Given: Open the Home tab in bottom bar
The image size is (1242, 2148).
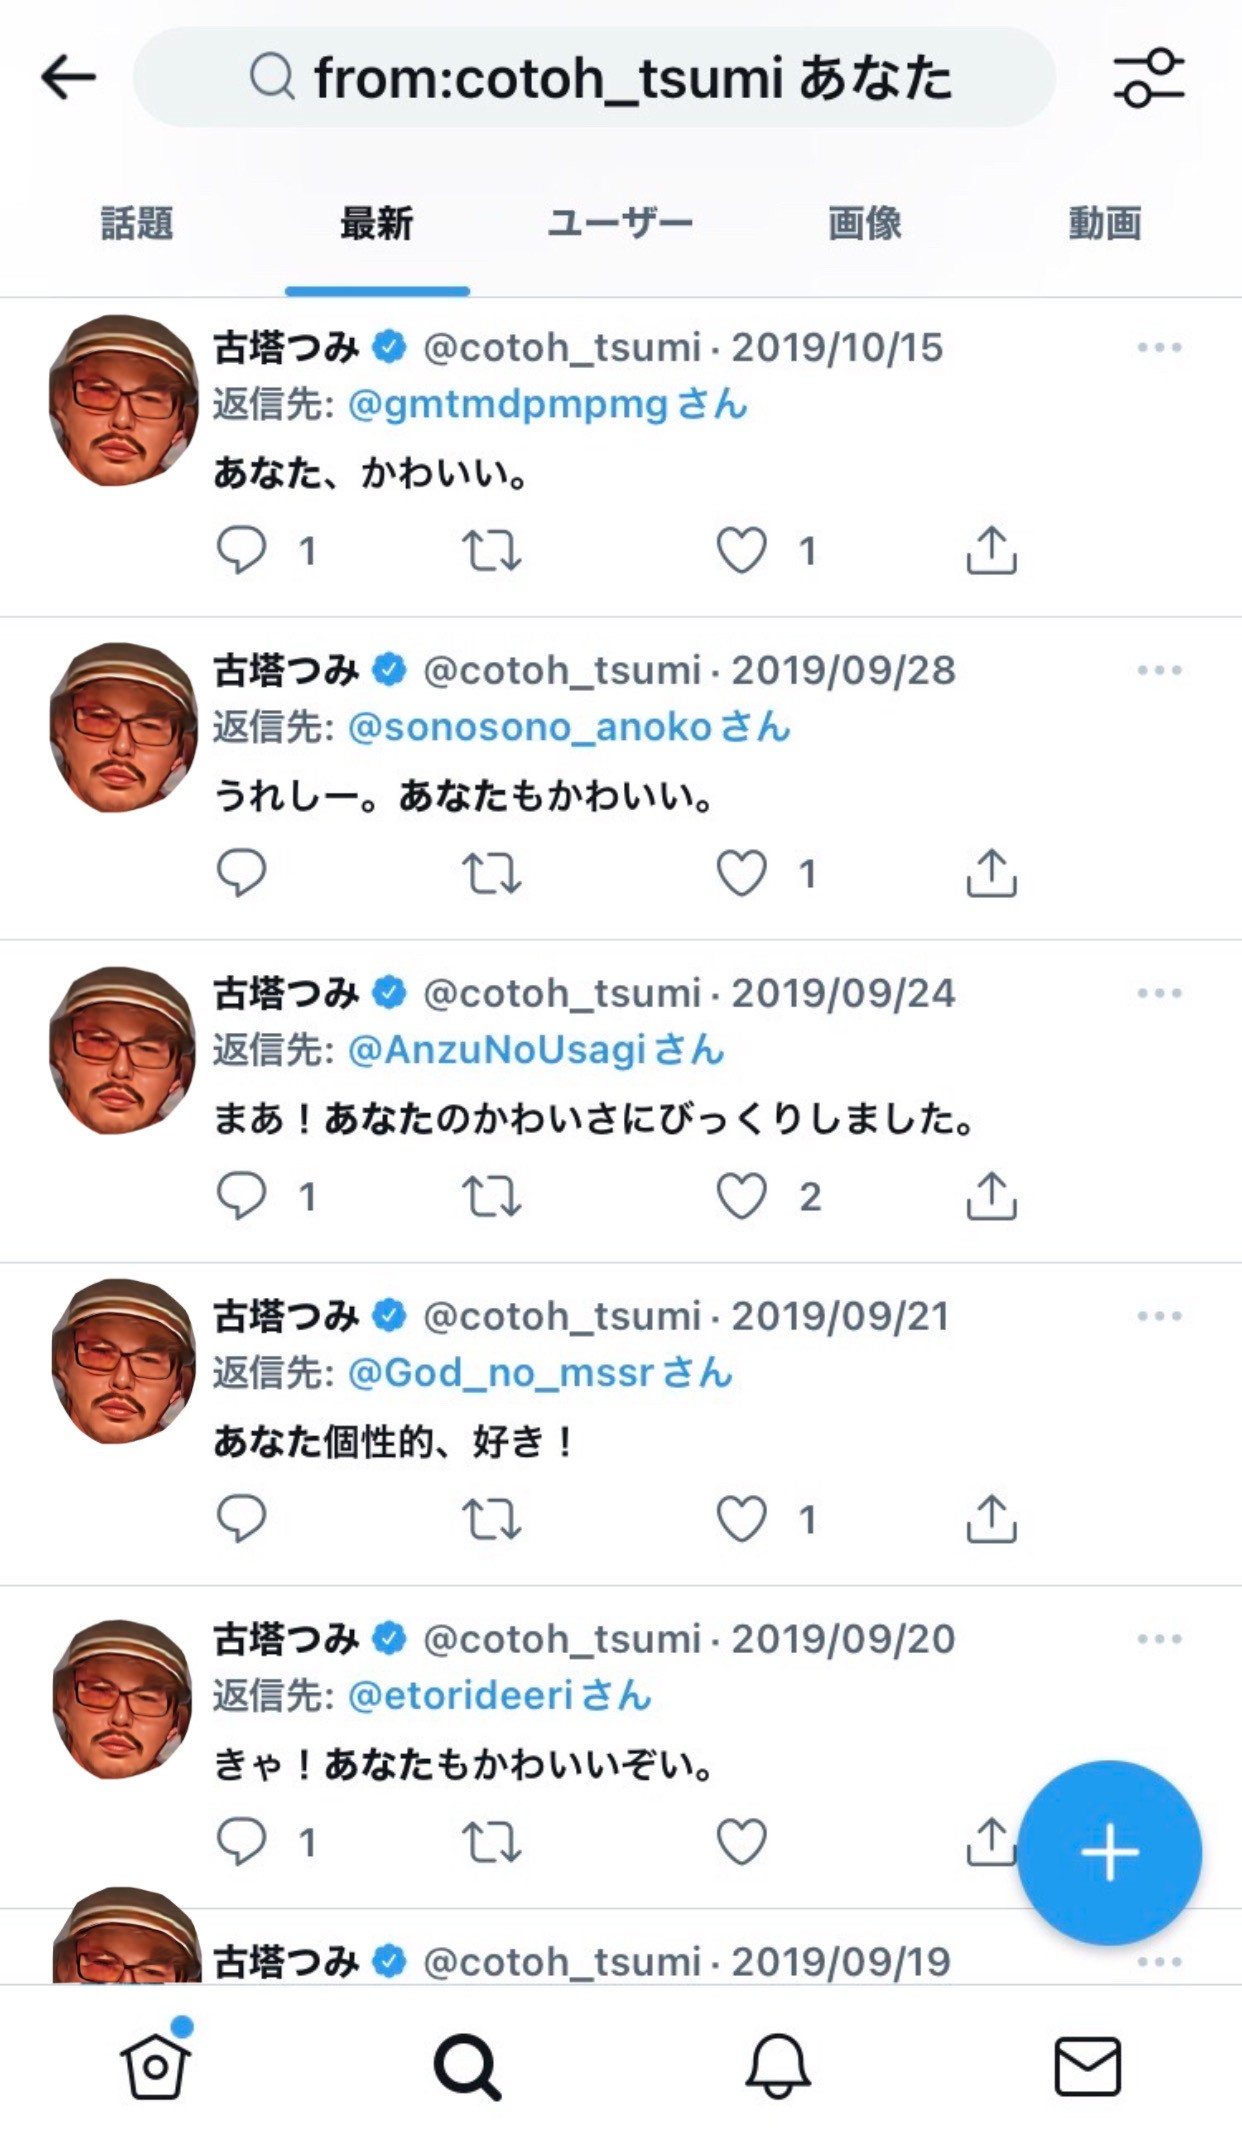Looking at the screenshot, I should pyautogui.click(x=155, y=2064).
